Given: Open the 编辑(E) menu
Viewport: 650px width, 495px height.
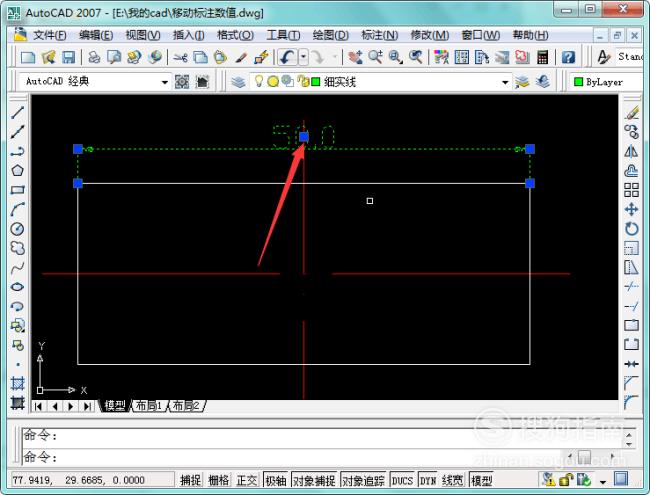Looking at the screenshot, I should [96, 35].
